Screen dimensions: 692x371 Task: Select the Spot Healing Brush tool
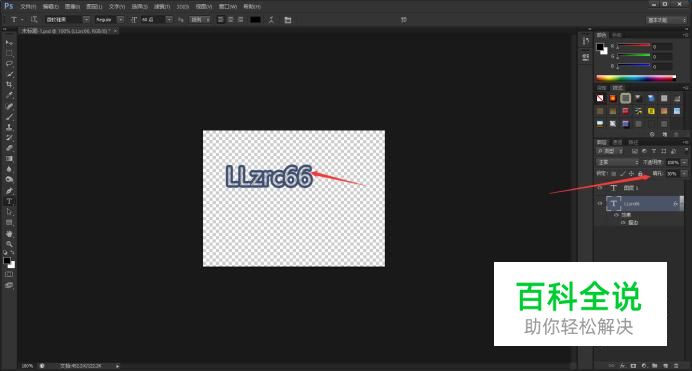coord(9,106)
